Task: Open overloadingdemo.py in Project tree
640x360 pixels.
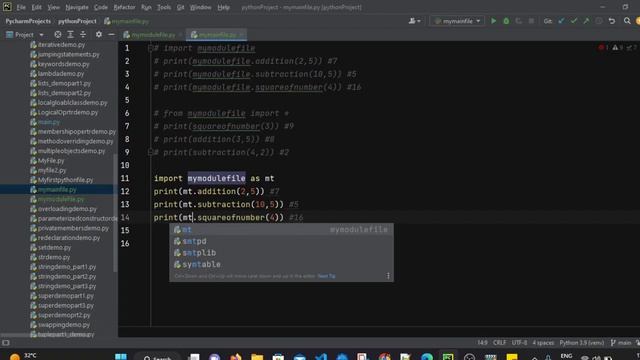Action: [x=67, y=209]
